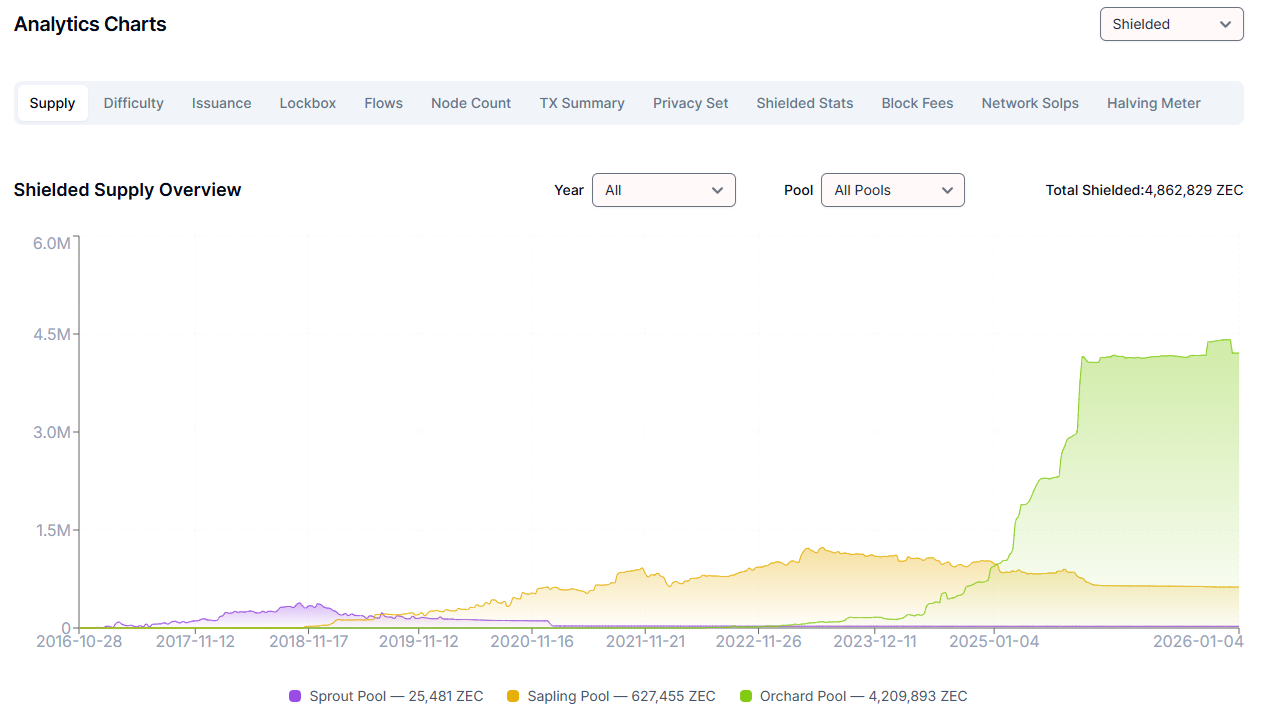
Task: Click the chevron arrow in the Year dropdown
Action: pos(717,190)
